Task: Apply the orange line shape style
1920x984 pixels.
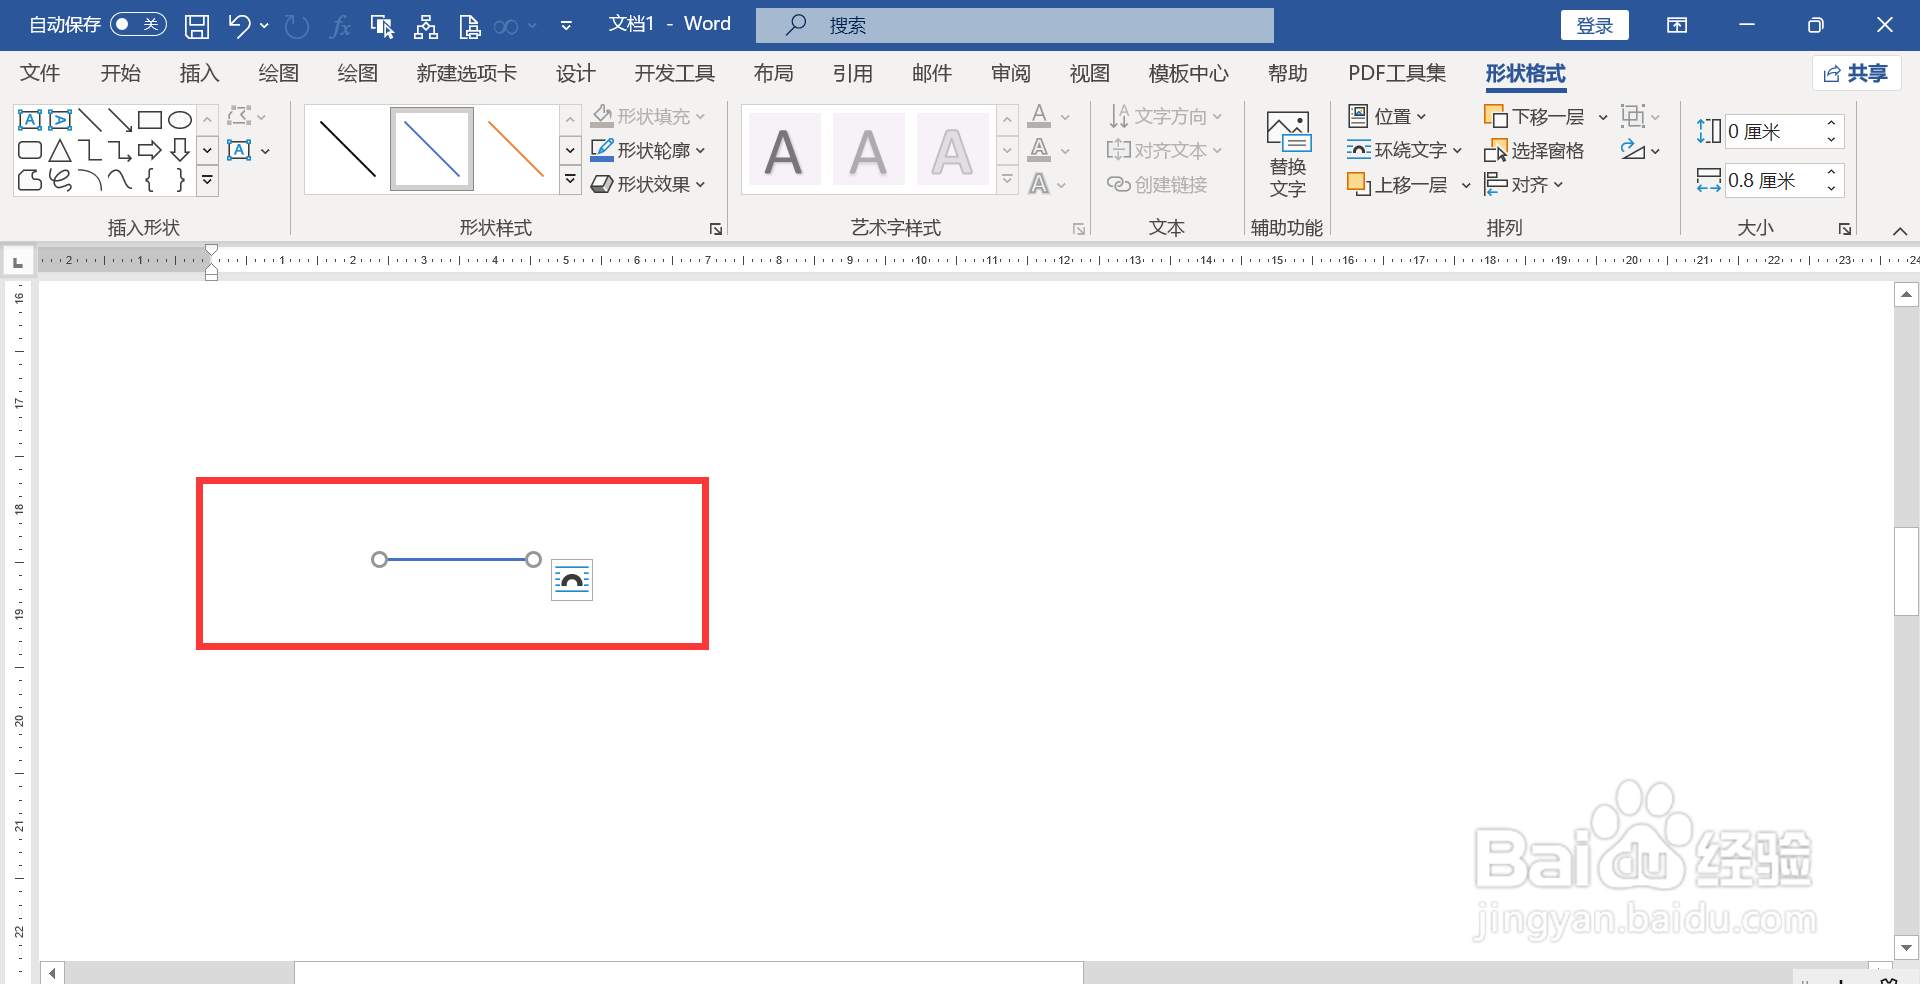Action: 515,149
